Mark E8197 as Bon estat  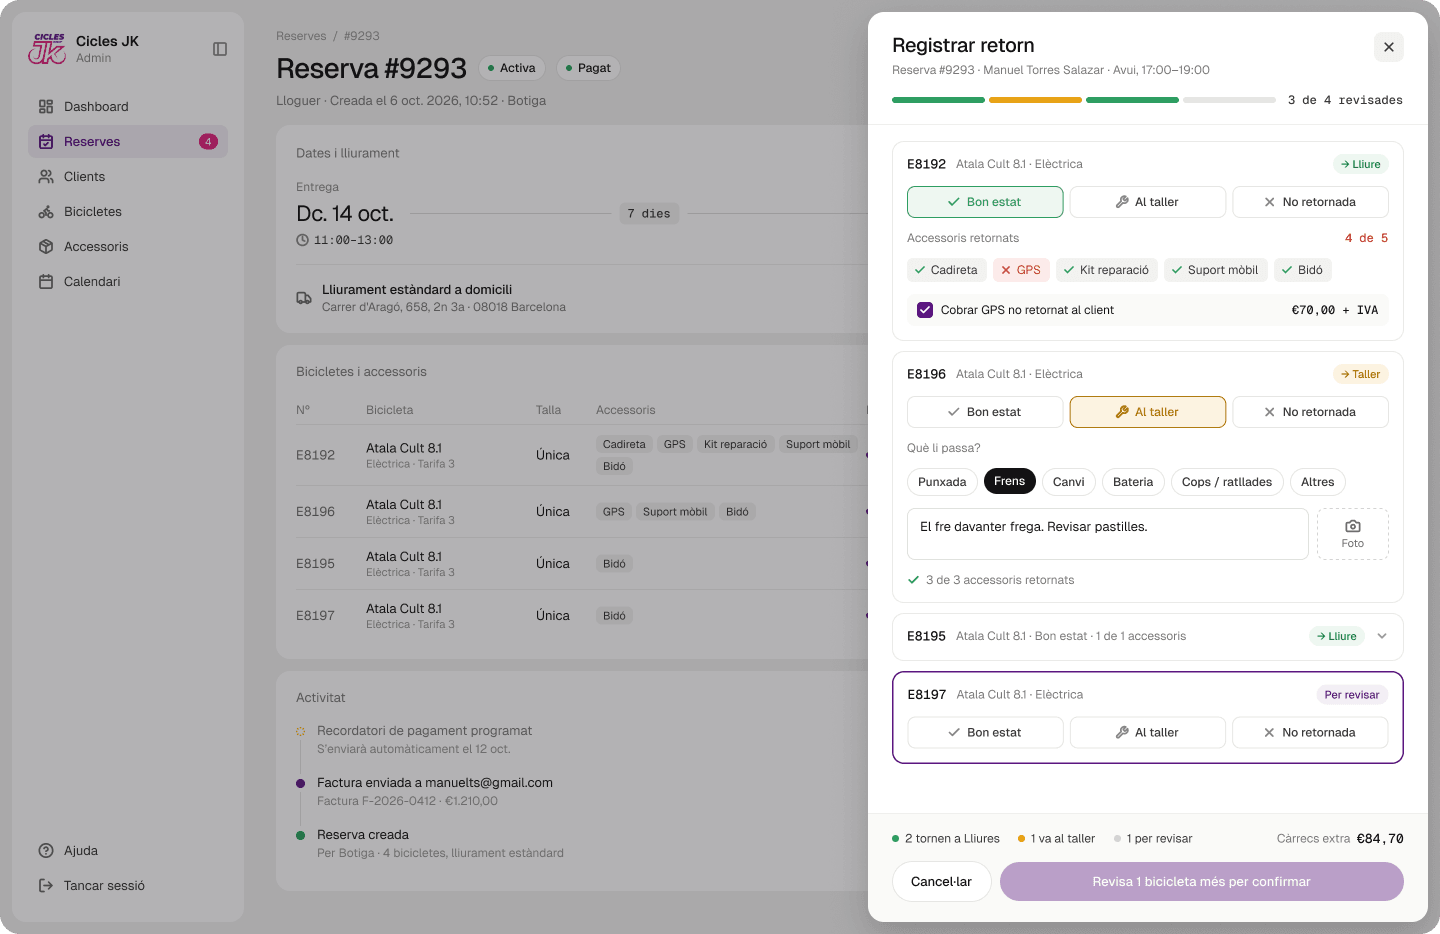[x=985, y=733]
